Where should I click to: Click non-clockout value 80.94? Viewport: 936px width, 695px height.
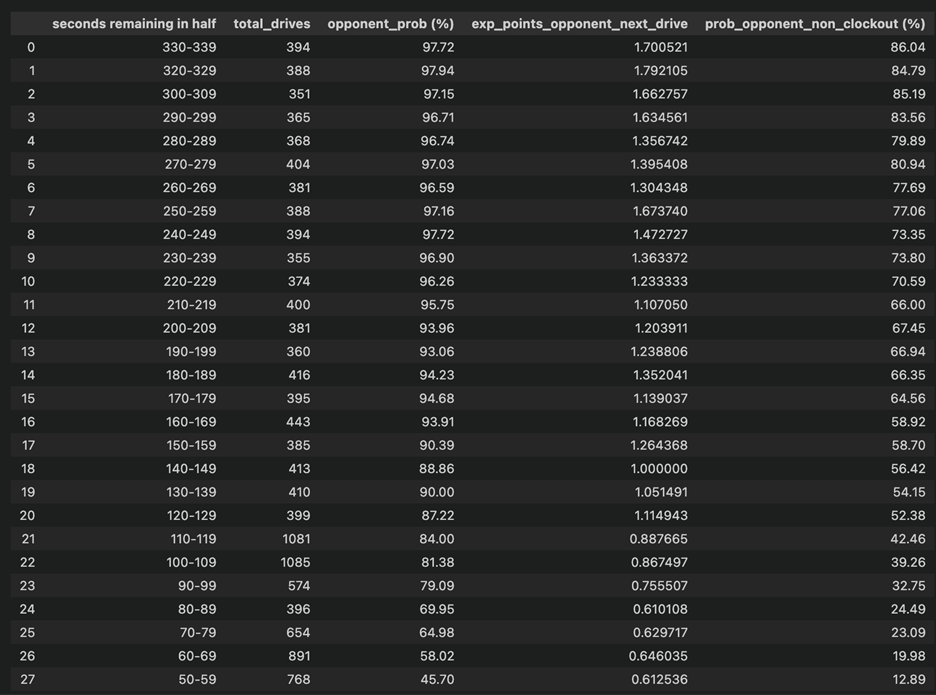[908, 164]
